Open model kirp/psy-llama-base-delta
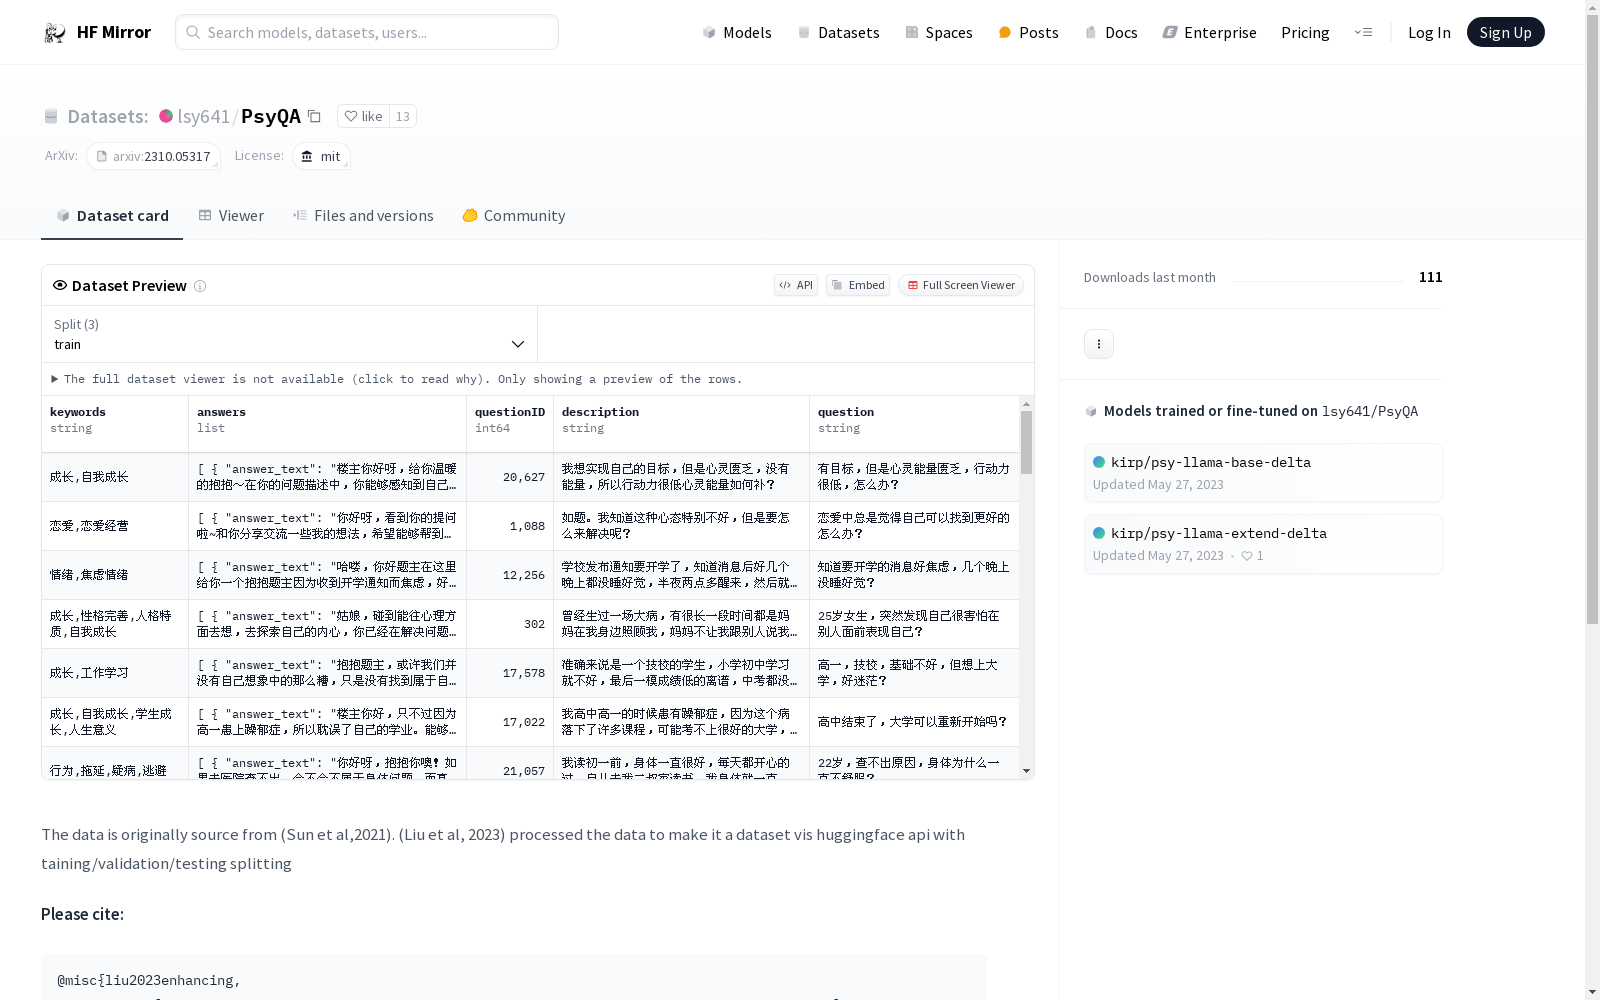 pos(1263,473)
